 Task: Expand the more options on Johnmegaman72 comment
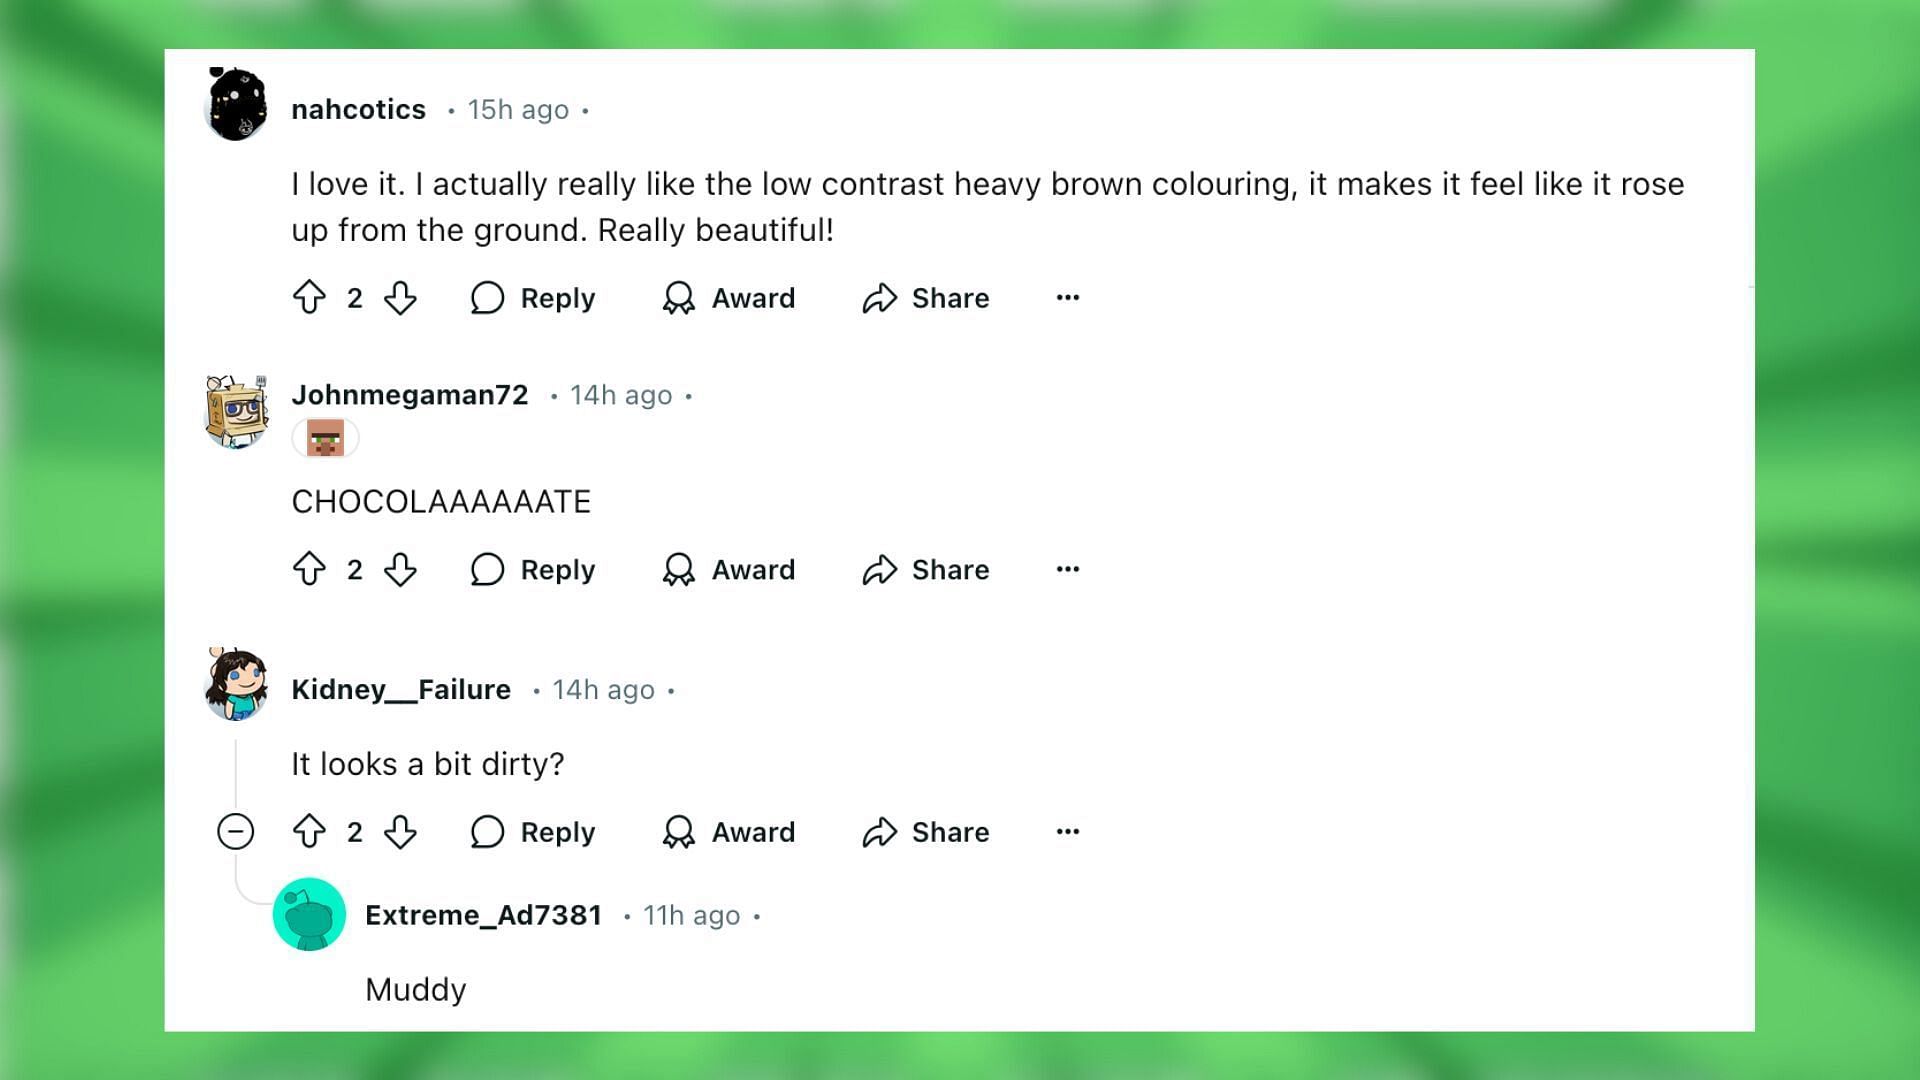pos(1068,568)
